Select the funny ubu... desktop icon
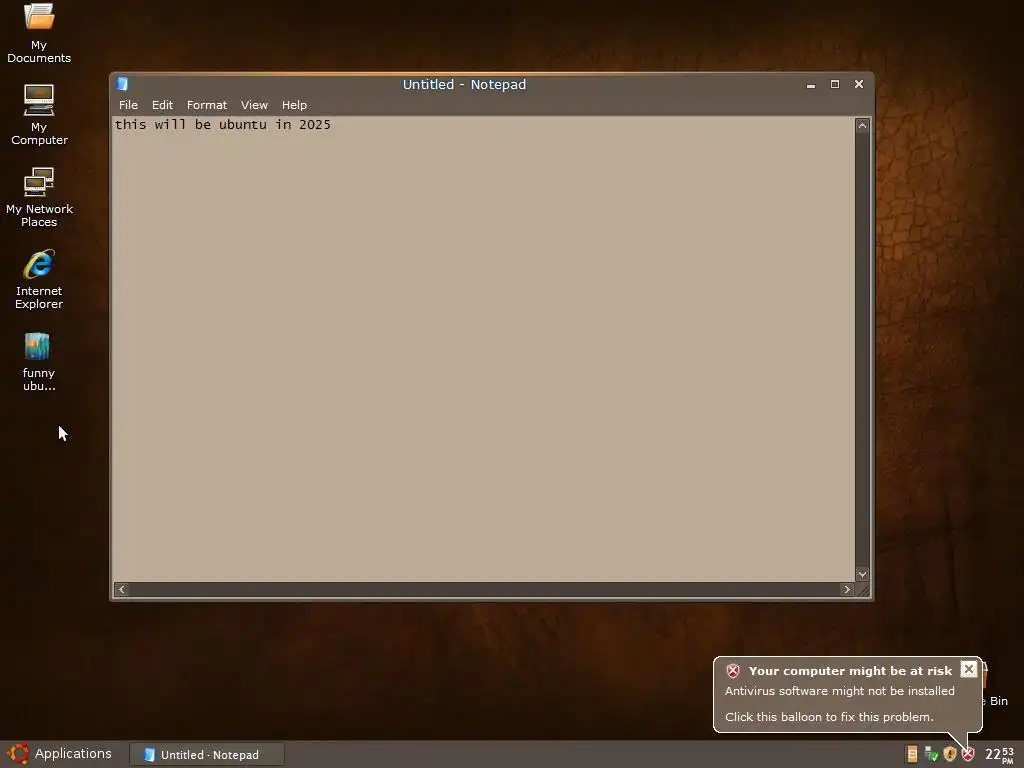 pos(39,362)
